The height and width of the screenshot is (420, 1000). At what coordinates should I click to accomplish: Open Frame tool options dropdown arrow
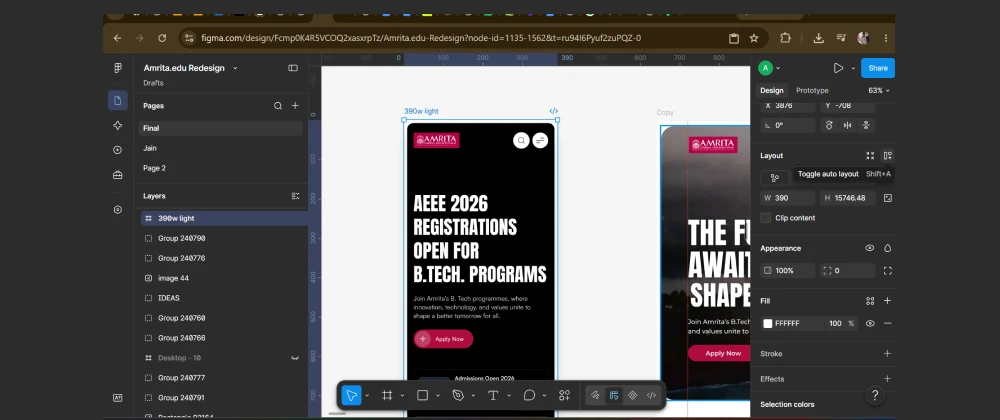click(x=402, y=396)
